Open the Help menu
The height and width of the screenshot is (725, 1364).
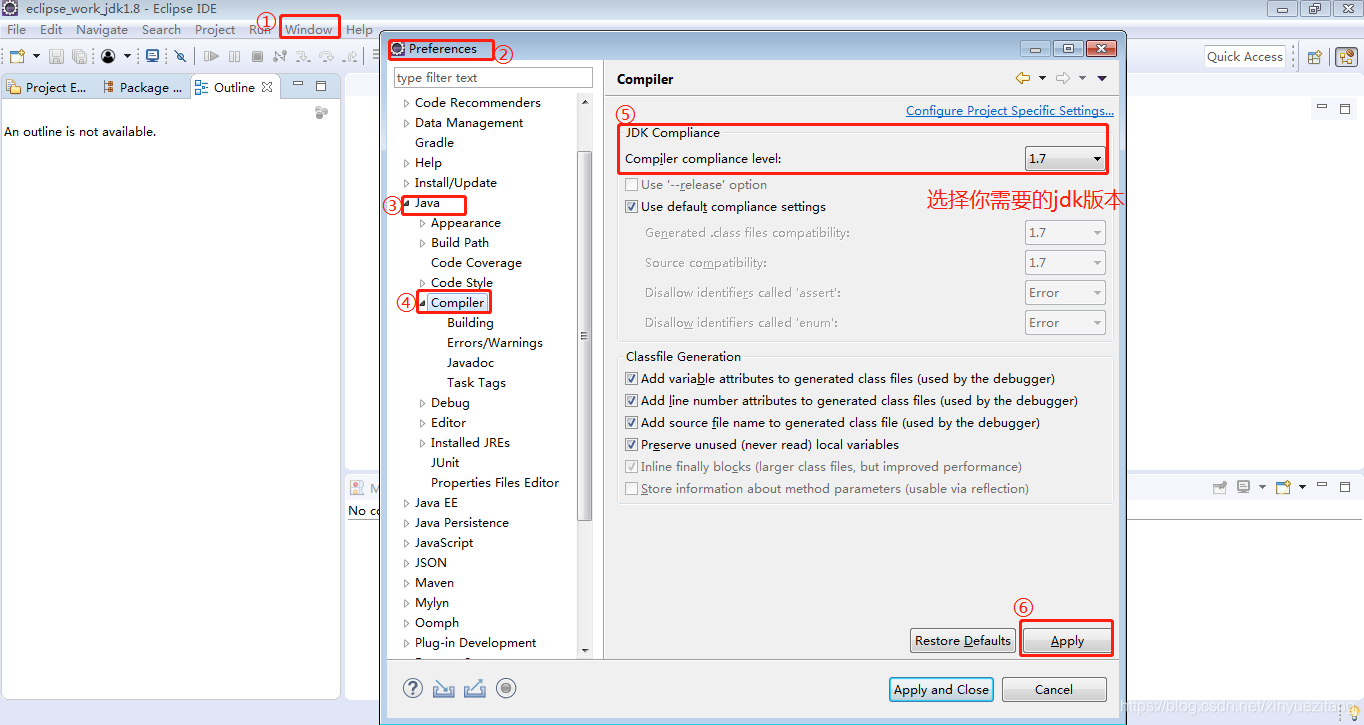click(359, 30)
